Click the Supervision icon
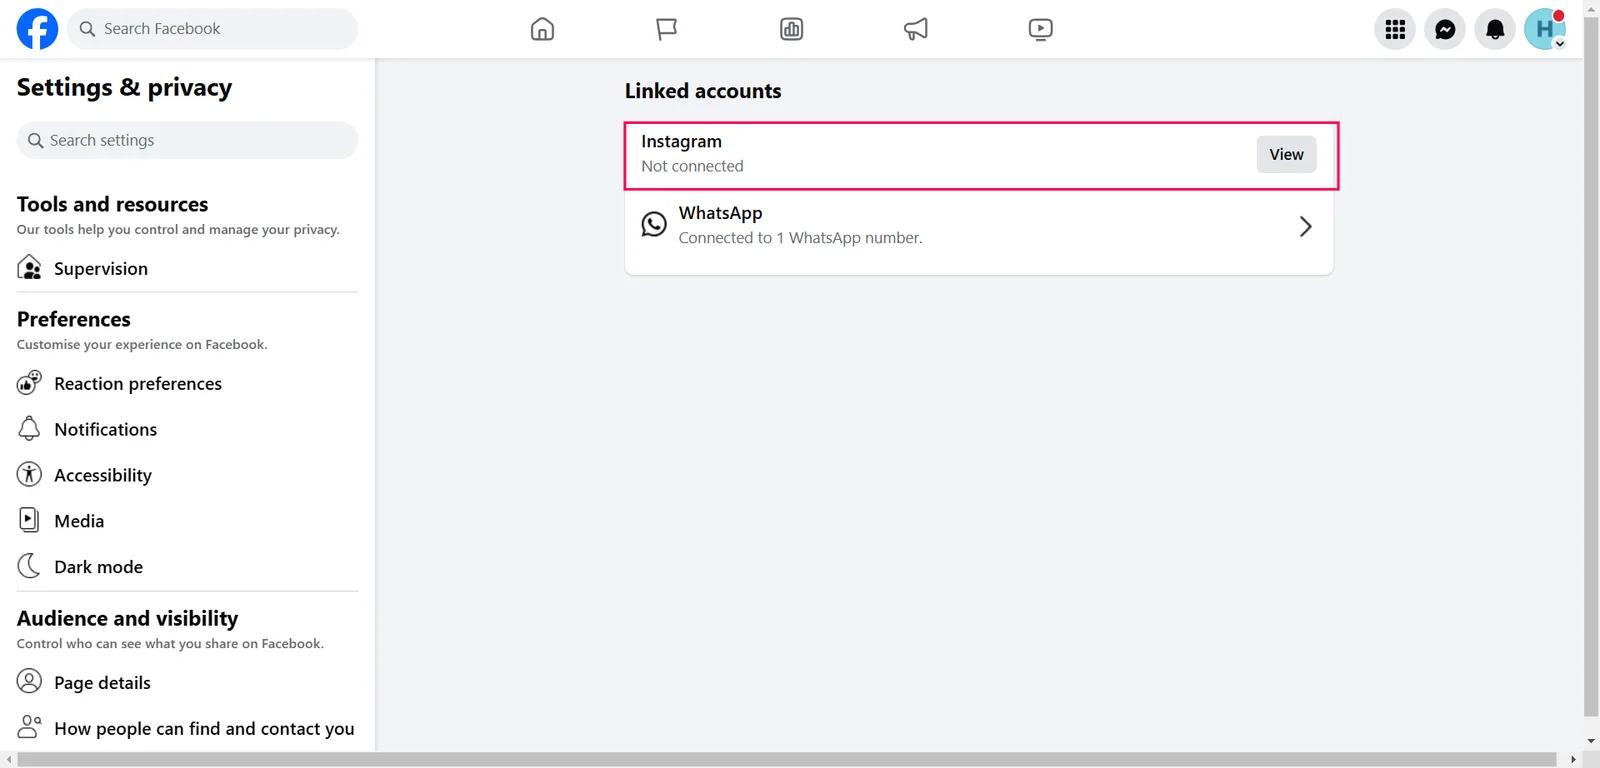This screenshot has width=1600, height=768. (29, 268)
